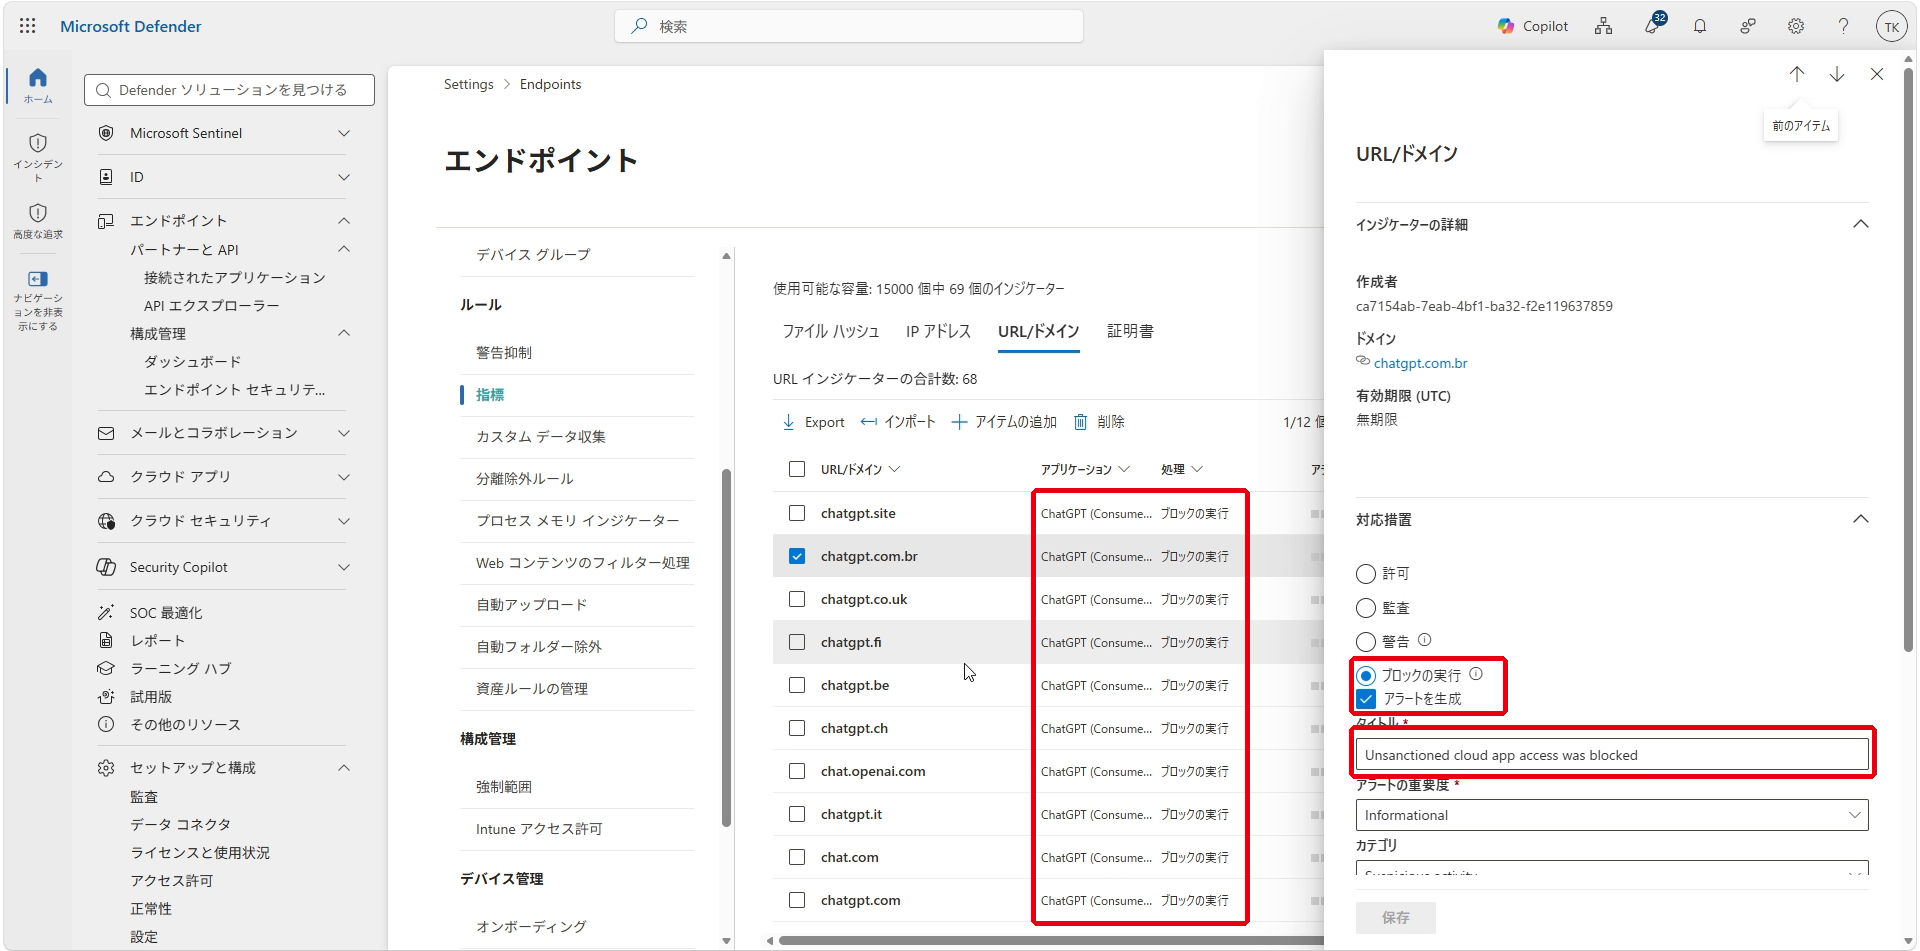
Task: Click the flagged items icon with the 32 badge
Action: click(1652, 26)
